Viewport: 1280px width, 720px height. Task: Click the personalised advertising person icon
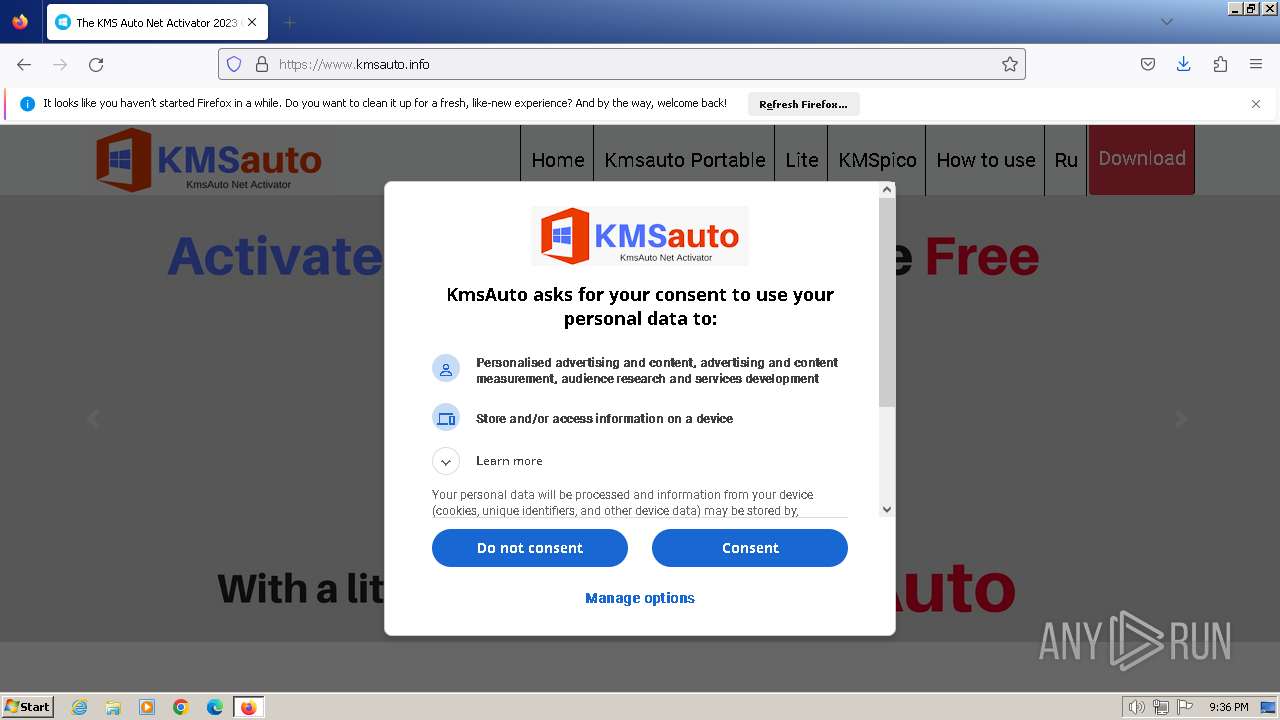446,369
